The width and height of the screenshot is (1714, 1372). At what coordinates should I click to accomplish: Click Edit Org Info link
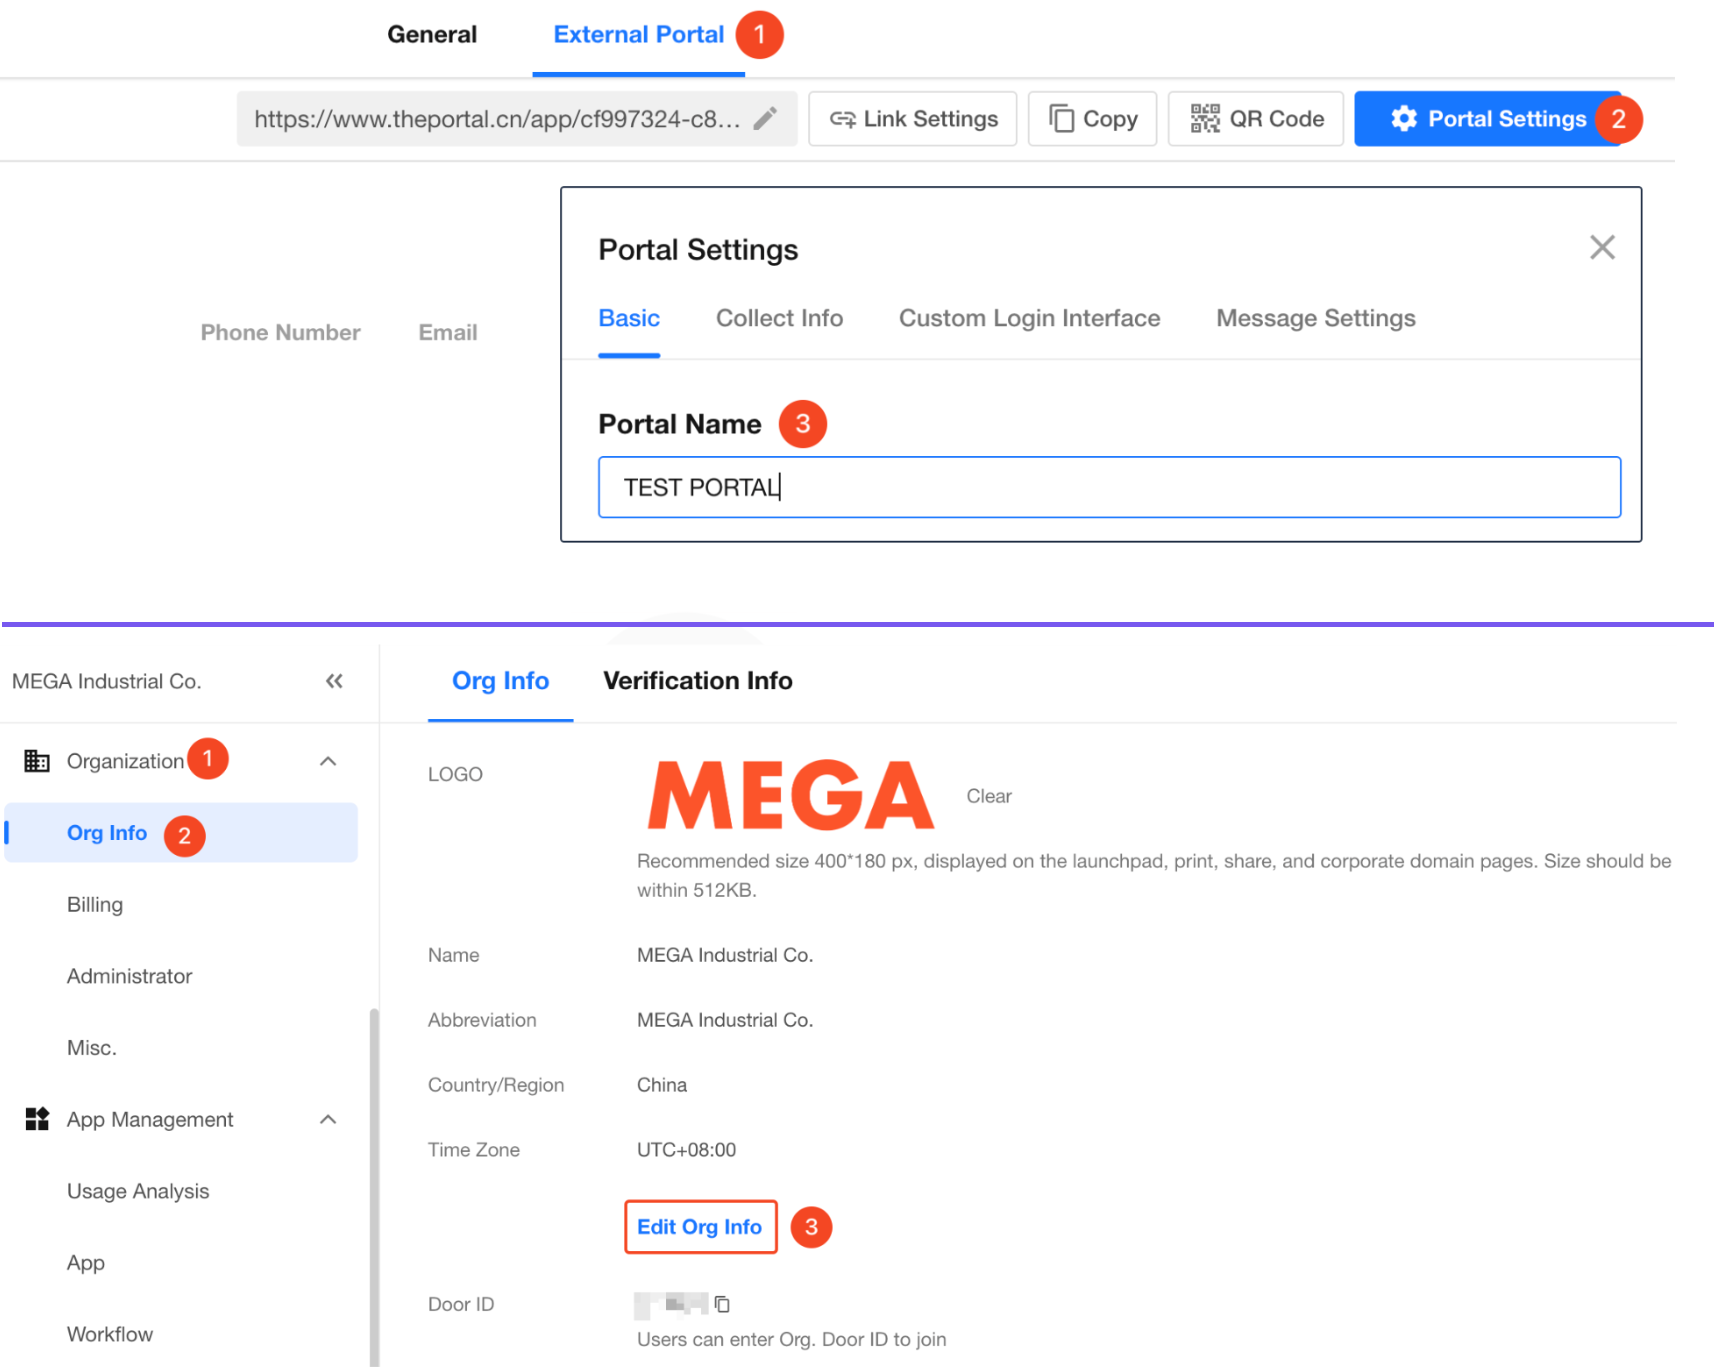tap(700, 1227)
